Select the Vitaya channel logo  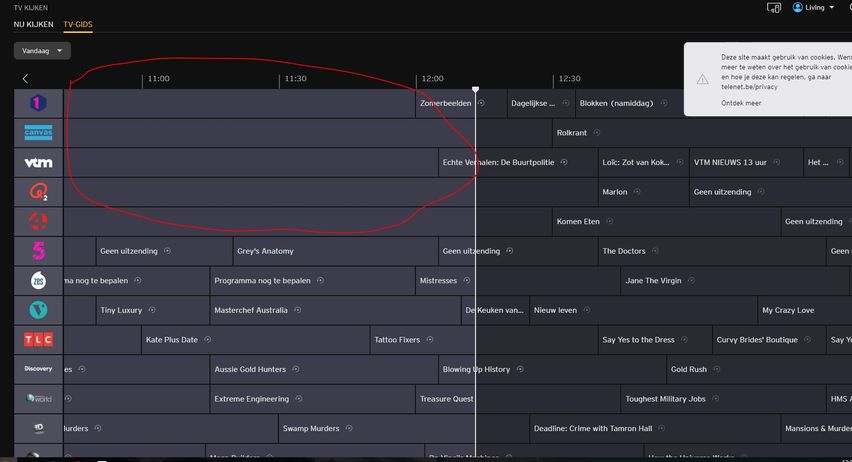click(x=38, y=310)
